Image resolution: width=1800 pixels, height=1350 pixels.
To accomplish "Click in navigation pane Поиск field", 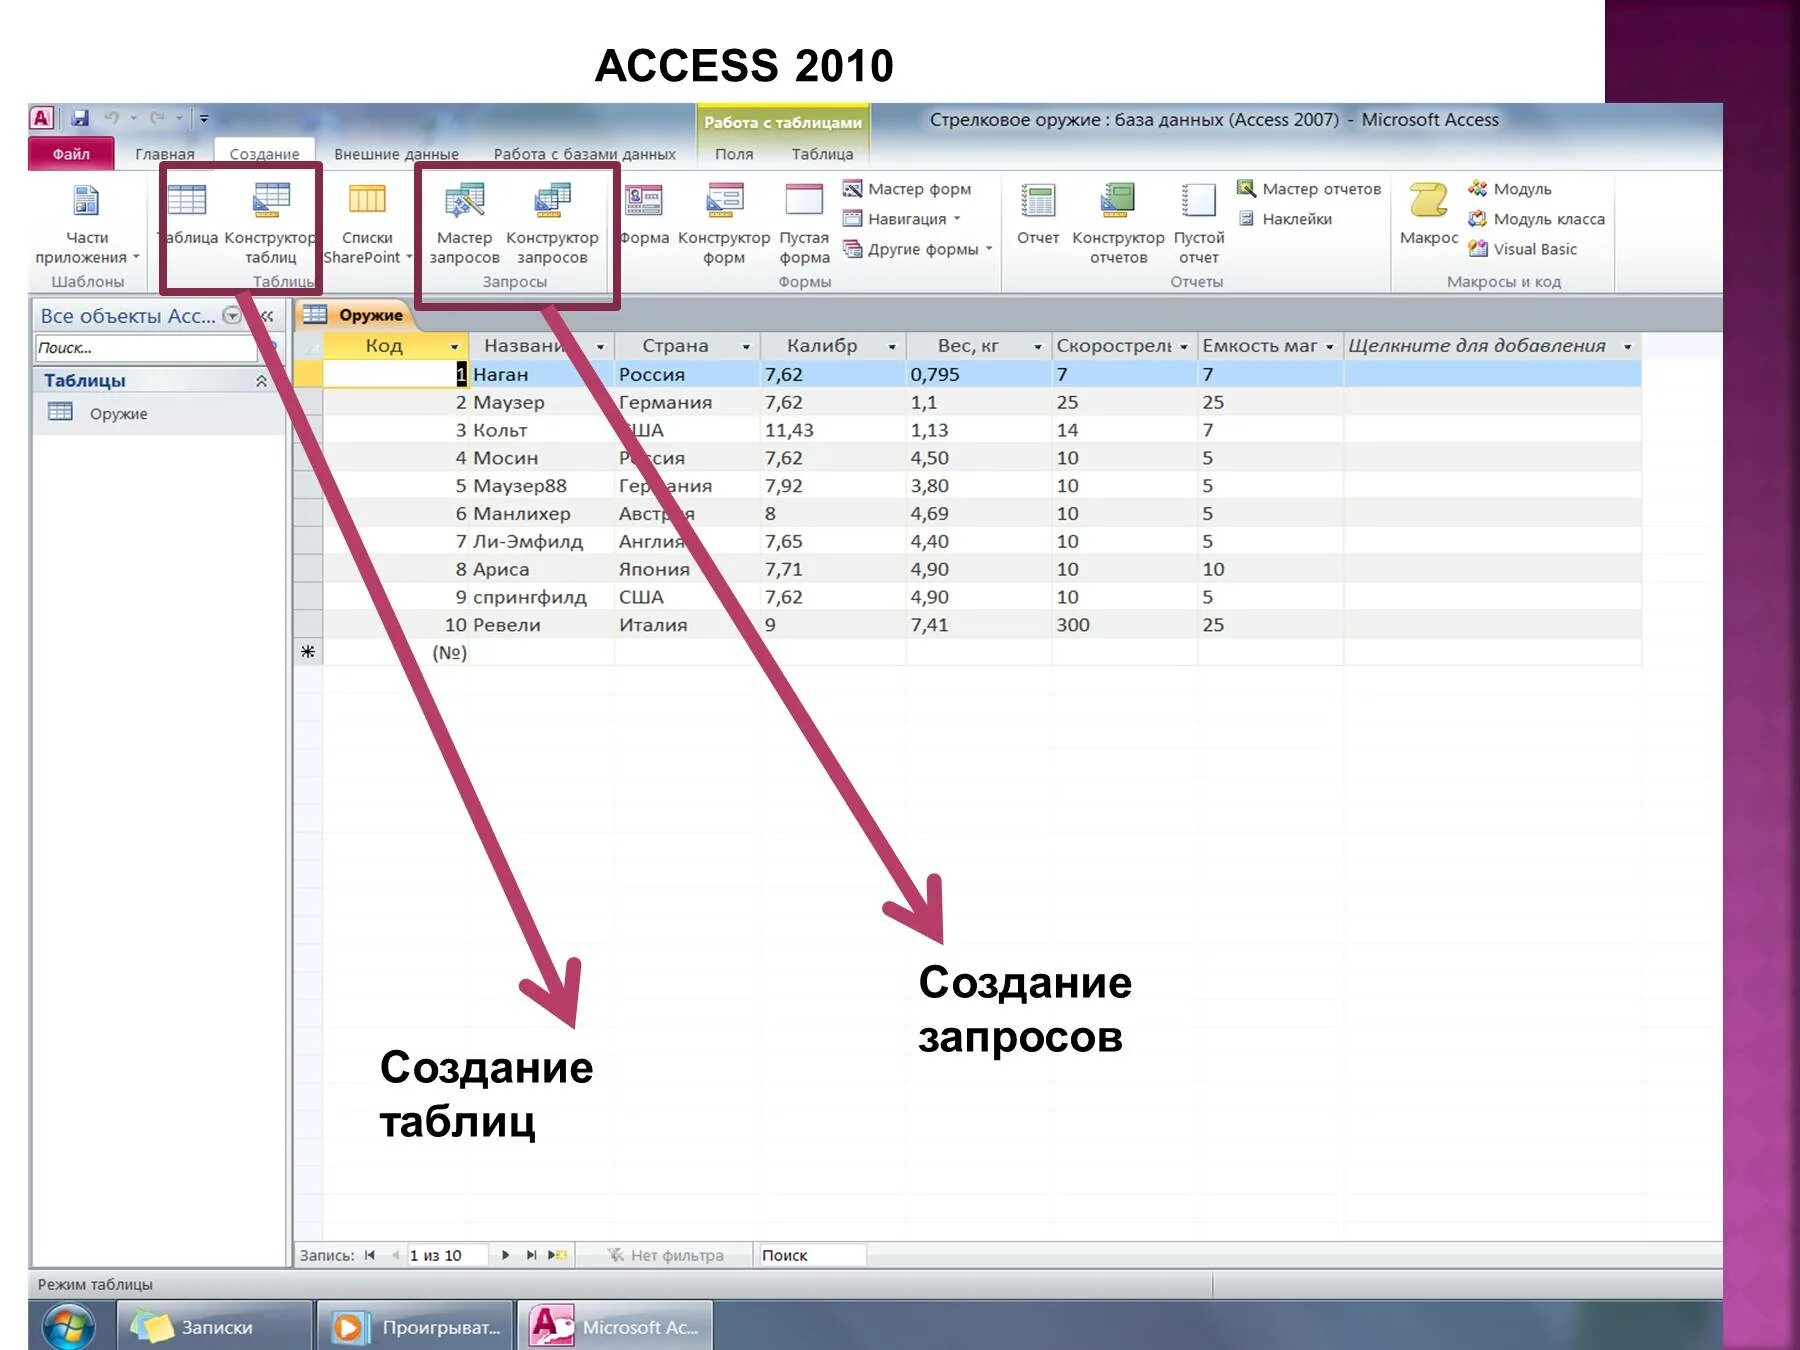I will [146, 348].
